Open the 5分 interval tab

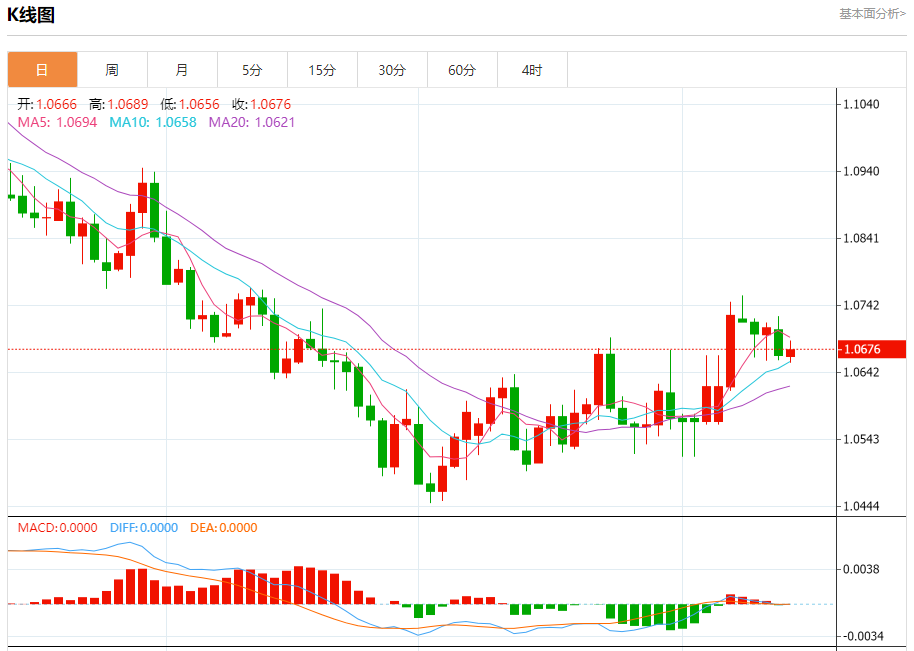tap(252, 70)
